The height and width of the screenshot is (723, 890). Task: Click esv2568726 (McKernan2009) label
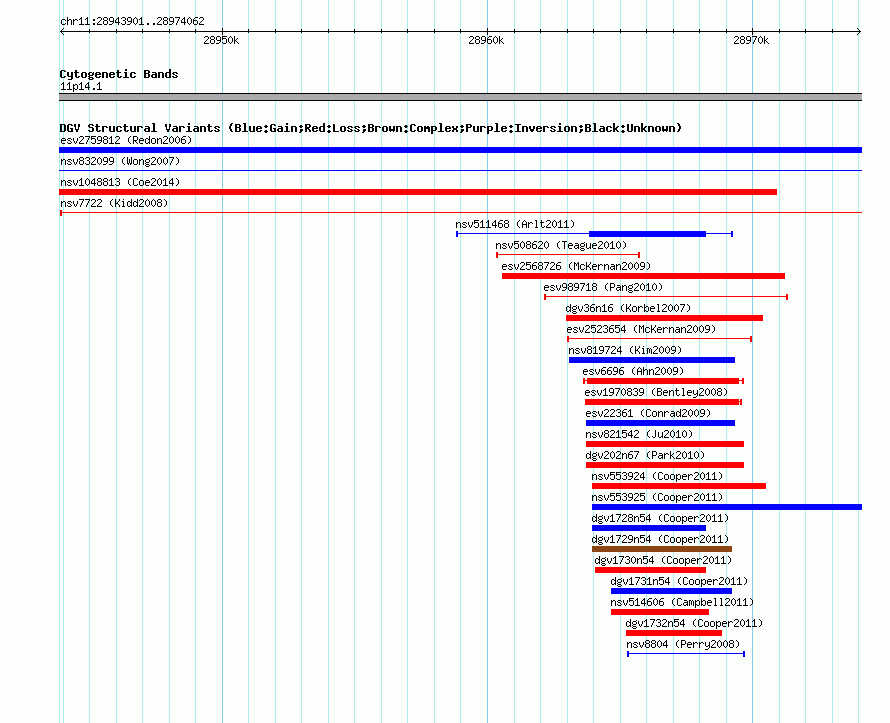(576, 266)
